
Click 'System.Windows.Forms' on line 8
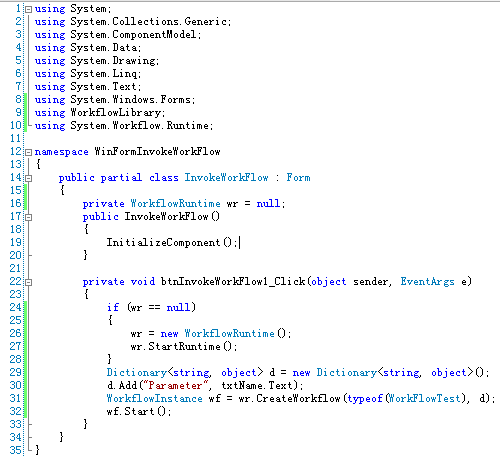(x=131, y=100)
